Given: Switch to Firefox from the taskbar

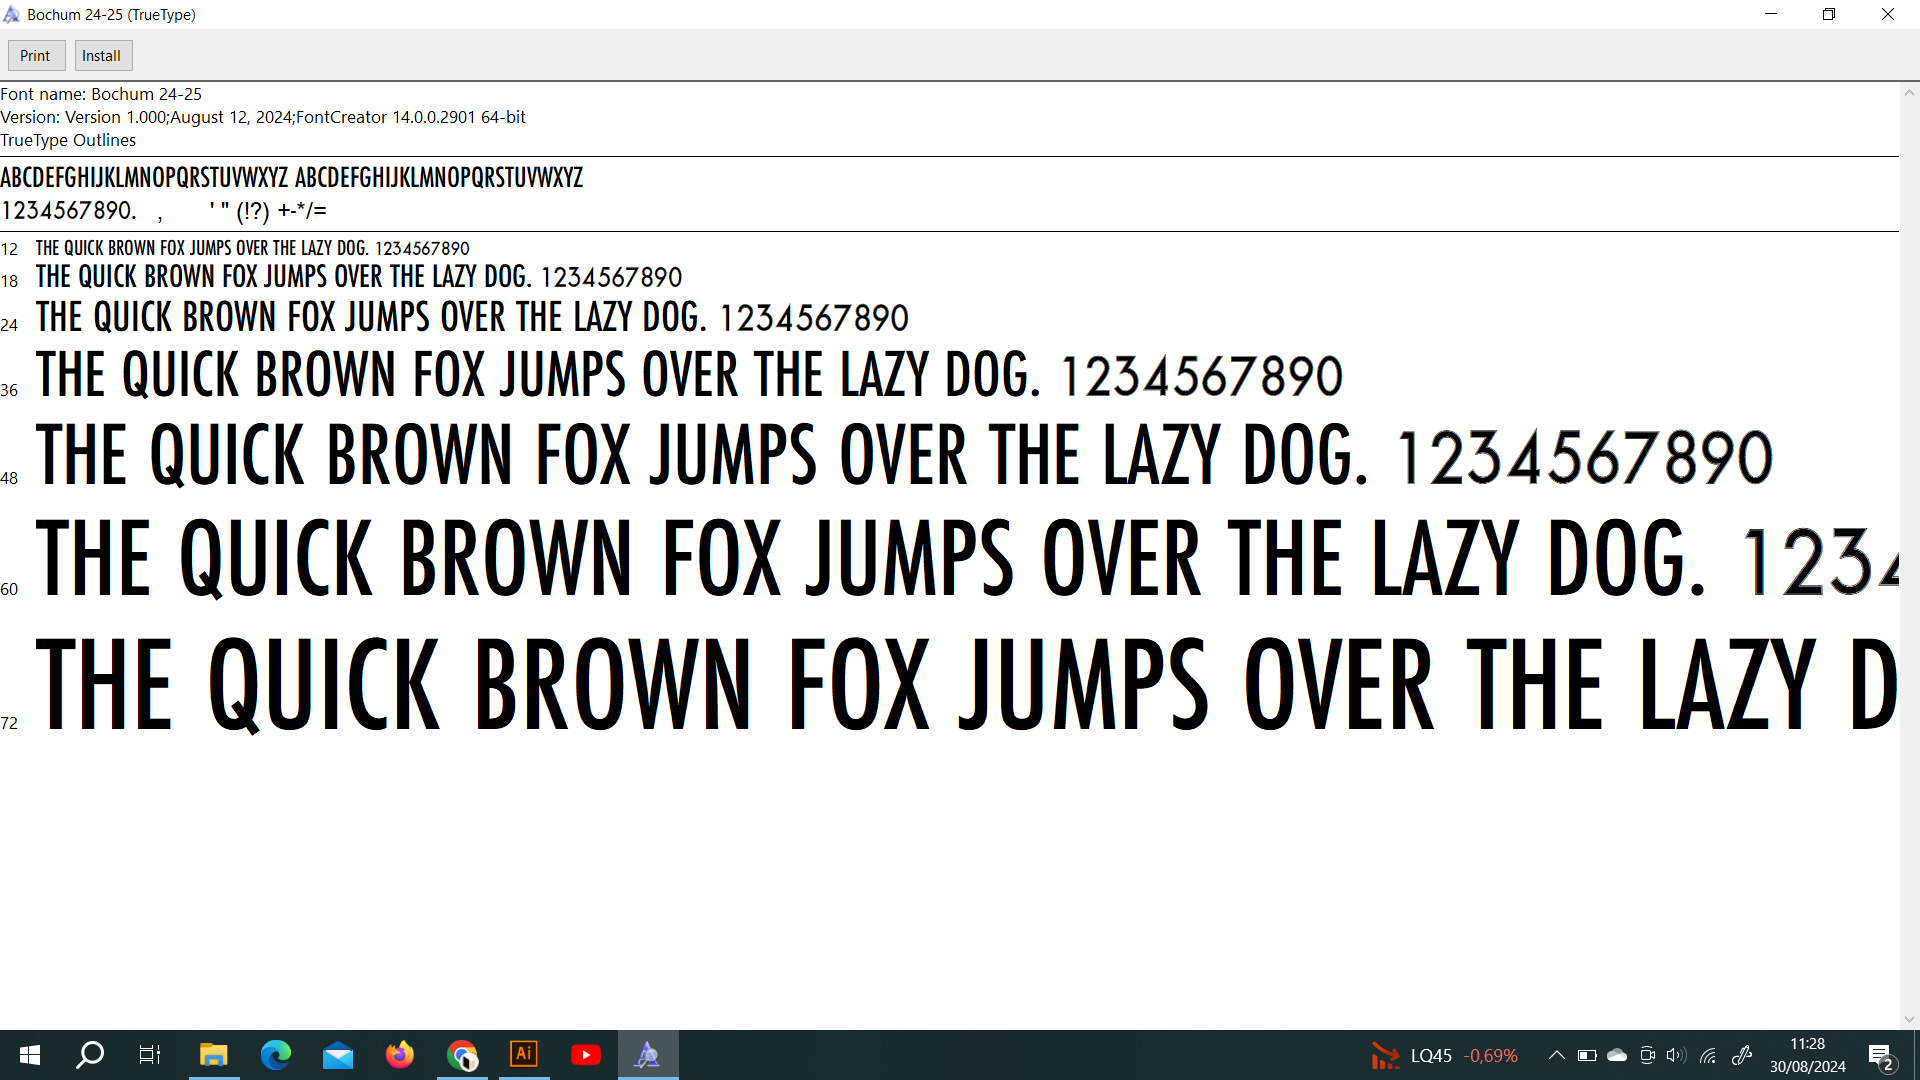Looking at the screenshot, I should (x=400, y=1055).
